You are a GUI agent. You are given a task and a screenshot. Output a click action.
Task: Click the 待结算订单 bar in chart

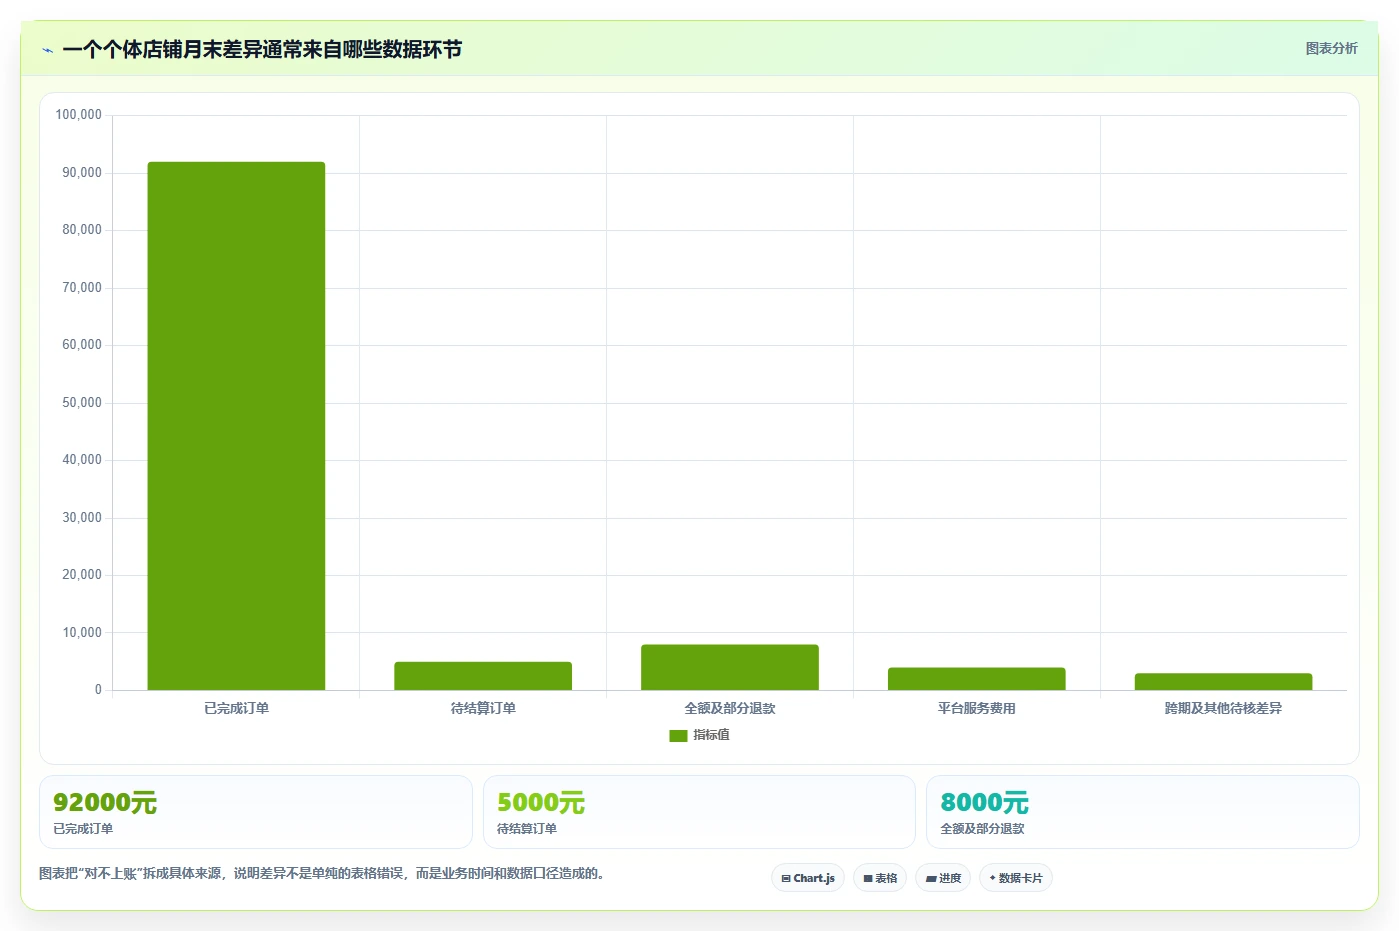click(x=483, y=676)
